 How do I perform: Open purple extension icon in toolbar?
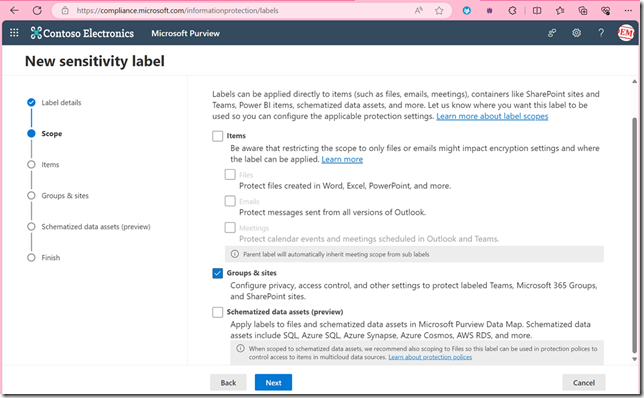click(489, 11)
